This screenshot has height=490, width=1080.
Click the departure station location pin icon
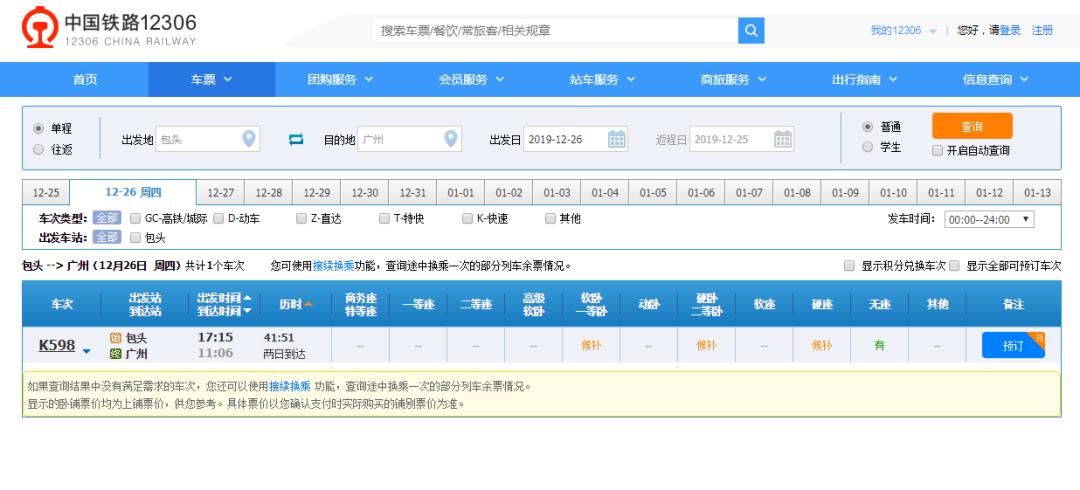249,139
